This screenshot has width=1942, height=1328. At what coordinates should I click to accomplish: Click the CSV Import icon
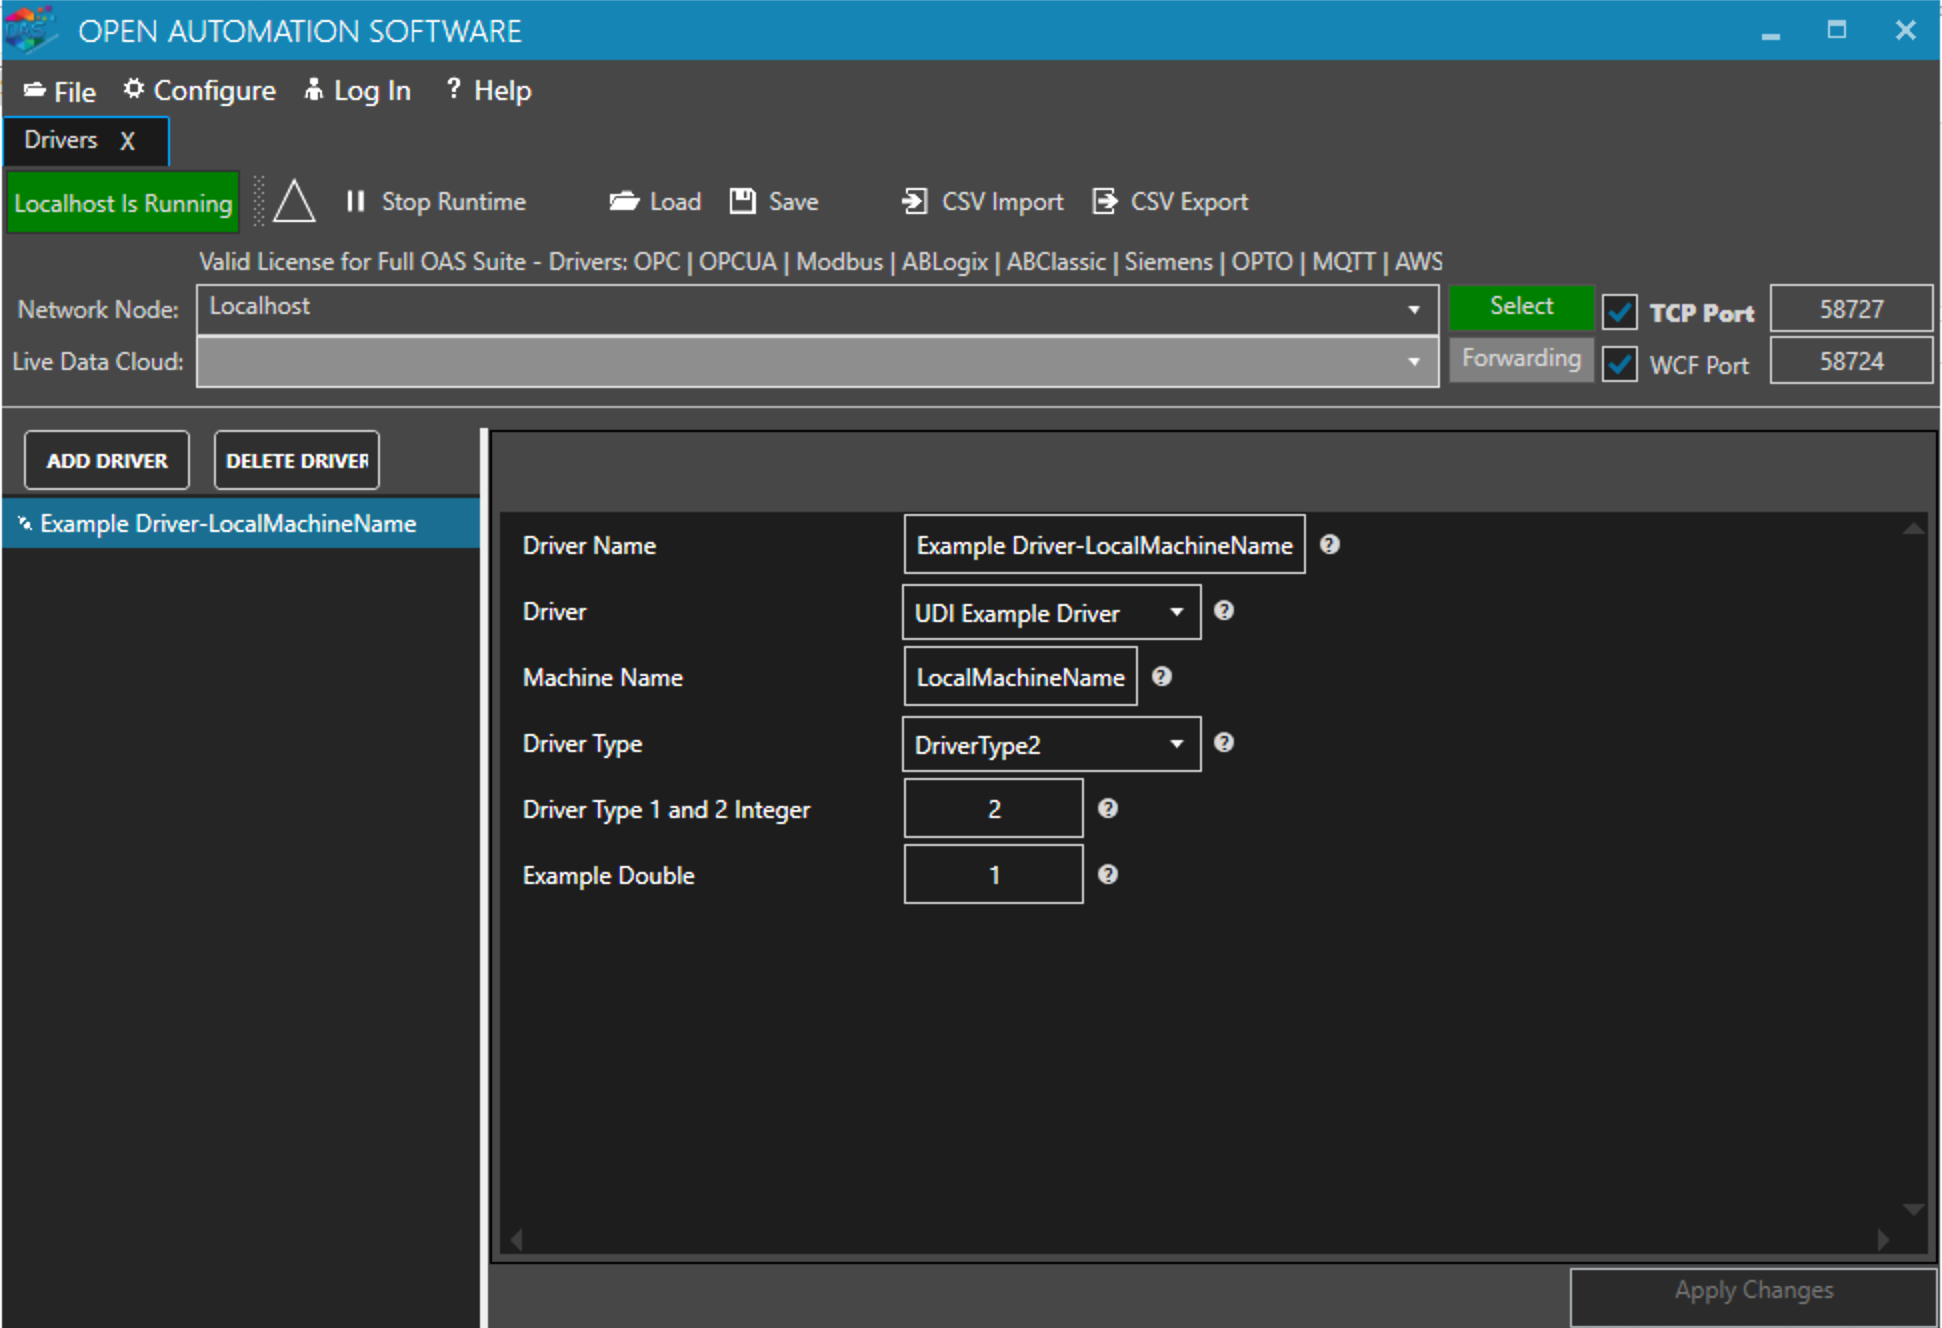[x=913, y=202]
